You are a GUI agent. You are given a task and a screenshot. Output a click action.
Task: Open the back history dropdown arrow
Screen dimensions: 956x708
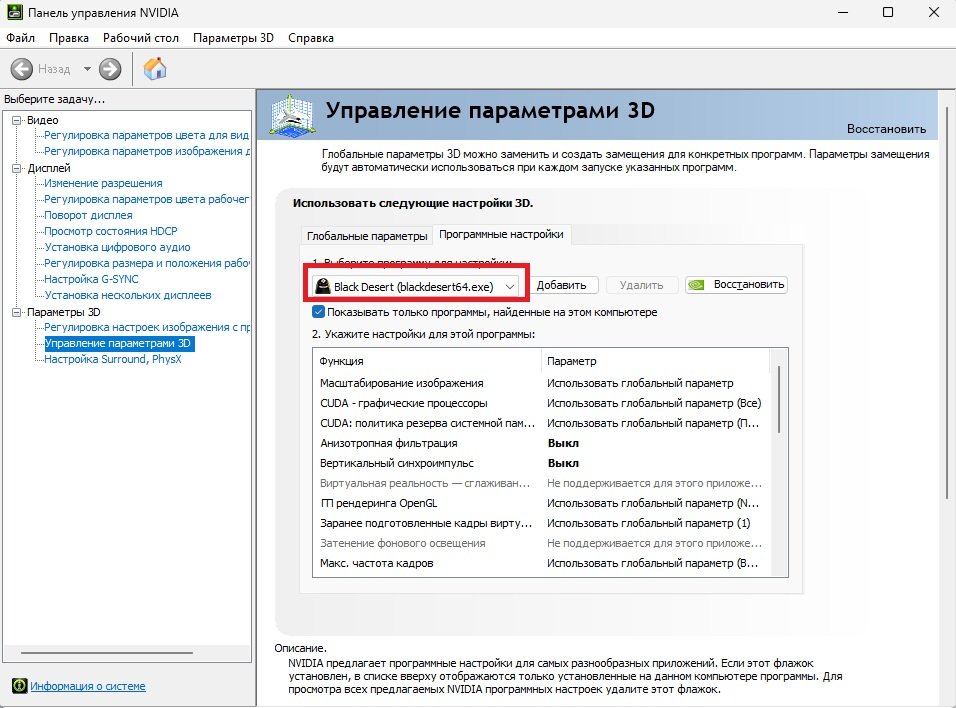tap(87, 69)
